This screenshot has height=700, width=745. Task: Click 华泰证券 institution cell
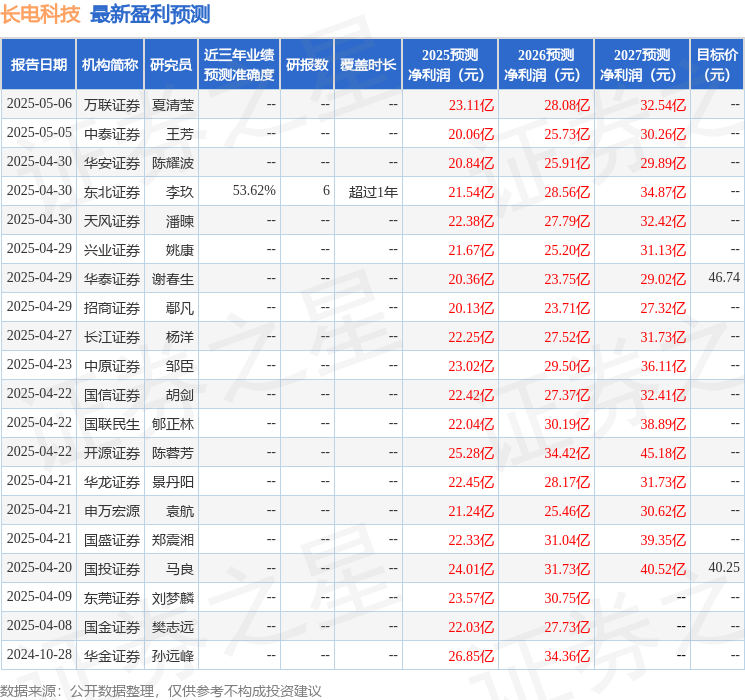112,278
